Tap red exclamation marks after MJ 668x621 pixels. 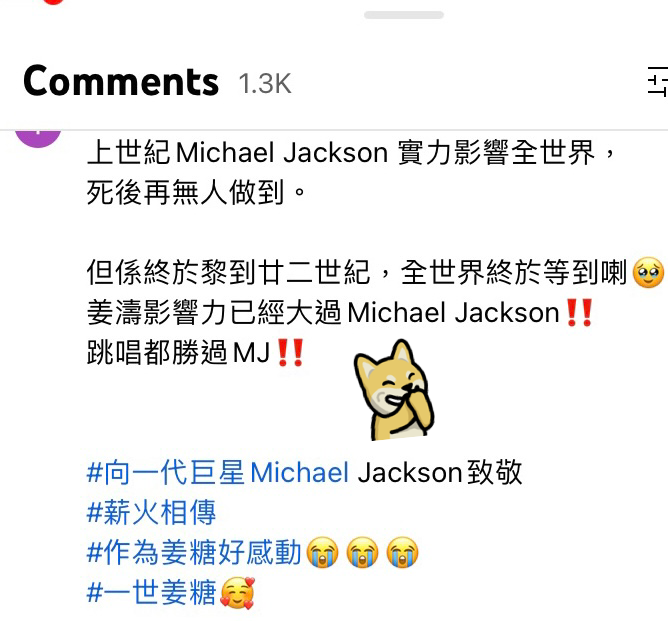(x=290, y=353)
